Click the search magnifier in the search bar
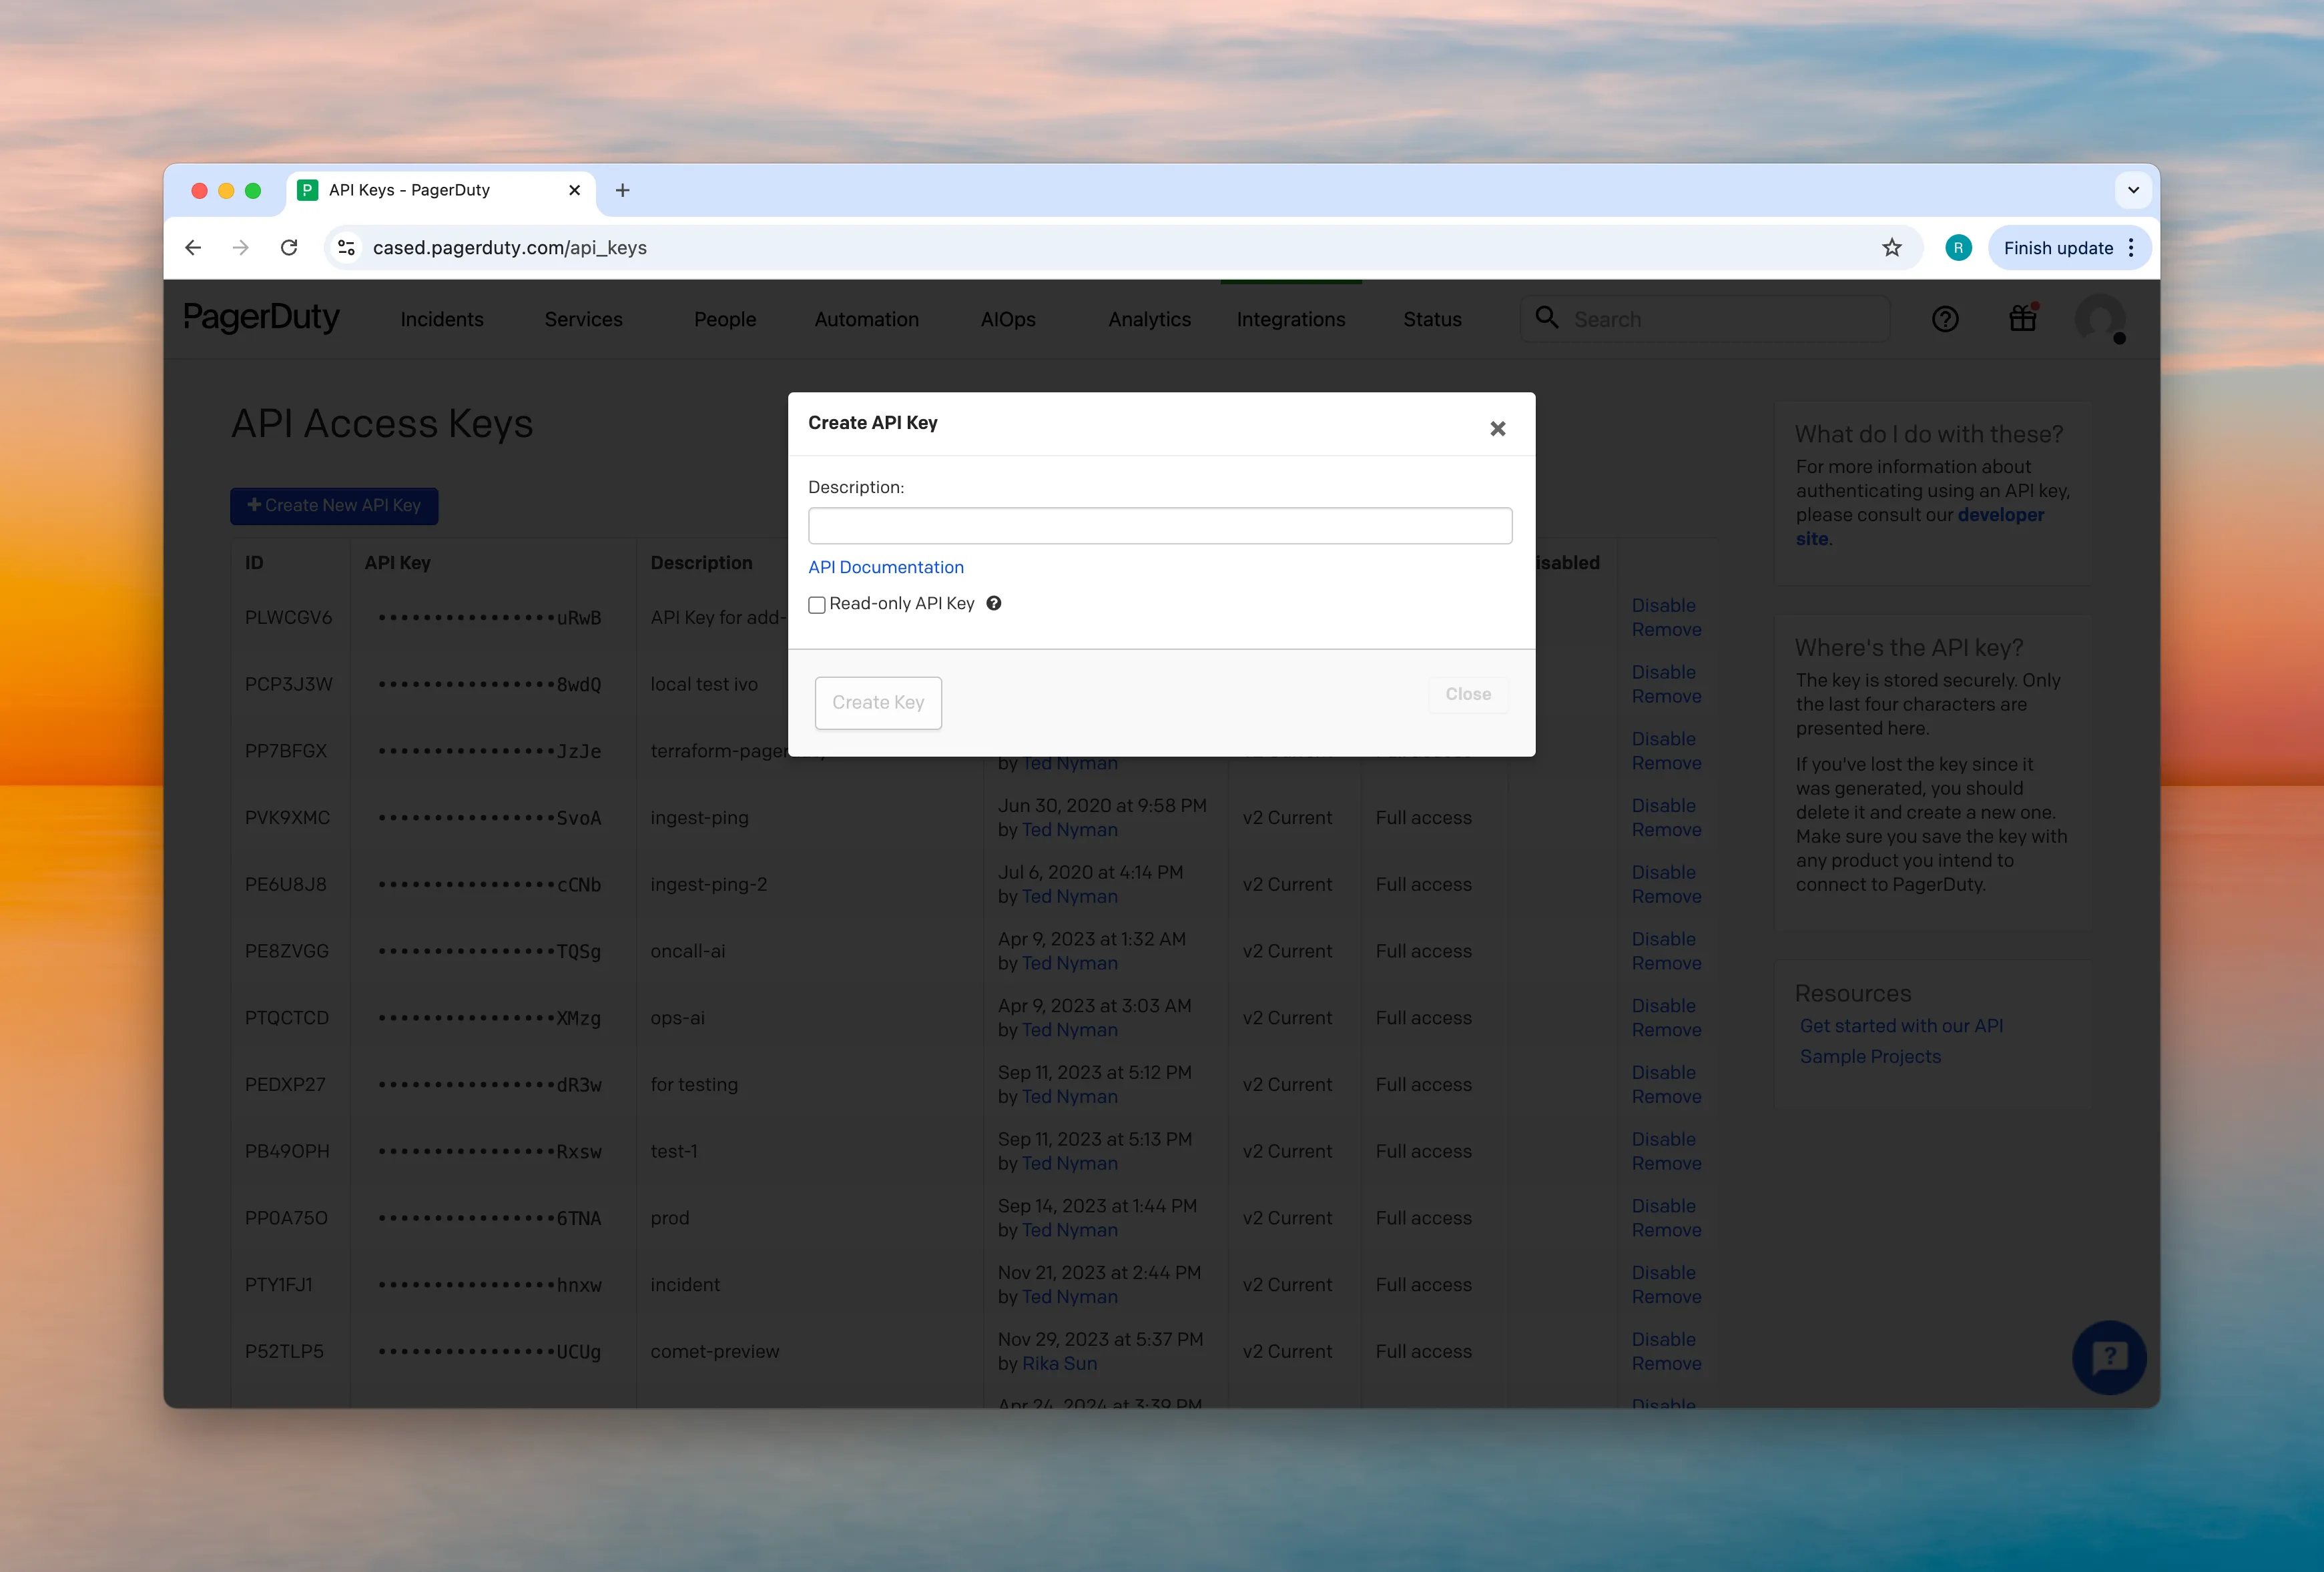The height and width of the screenshot is (1572, 2324). tap(1548, 318)
